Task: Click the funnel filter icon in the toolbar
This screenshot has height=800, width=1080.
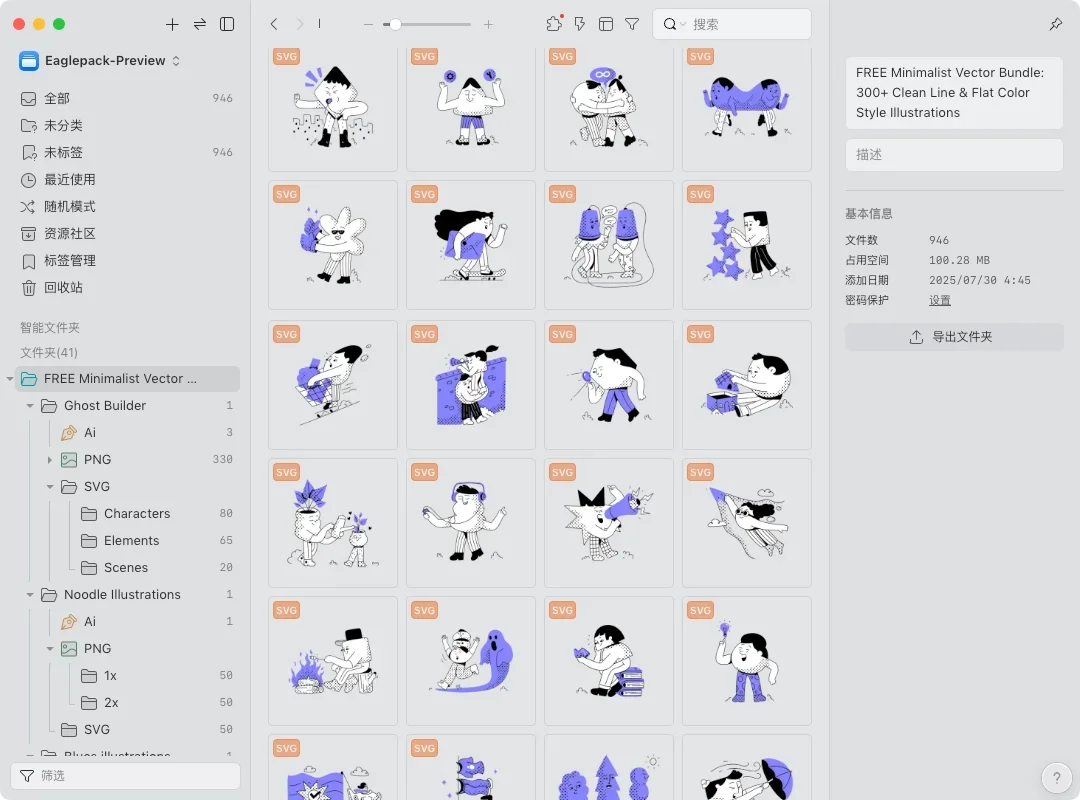Action: [632, 24]
